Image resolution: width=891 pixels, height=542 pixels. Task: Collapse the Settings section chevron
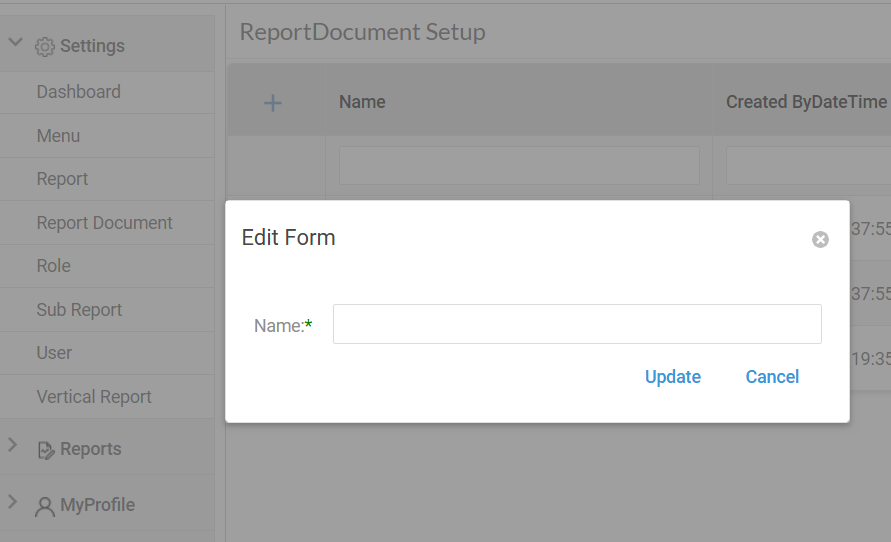click(x=15, y=42)
